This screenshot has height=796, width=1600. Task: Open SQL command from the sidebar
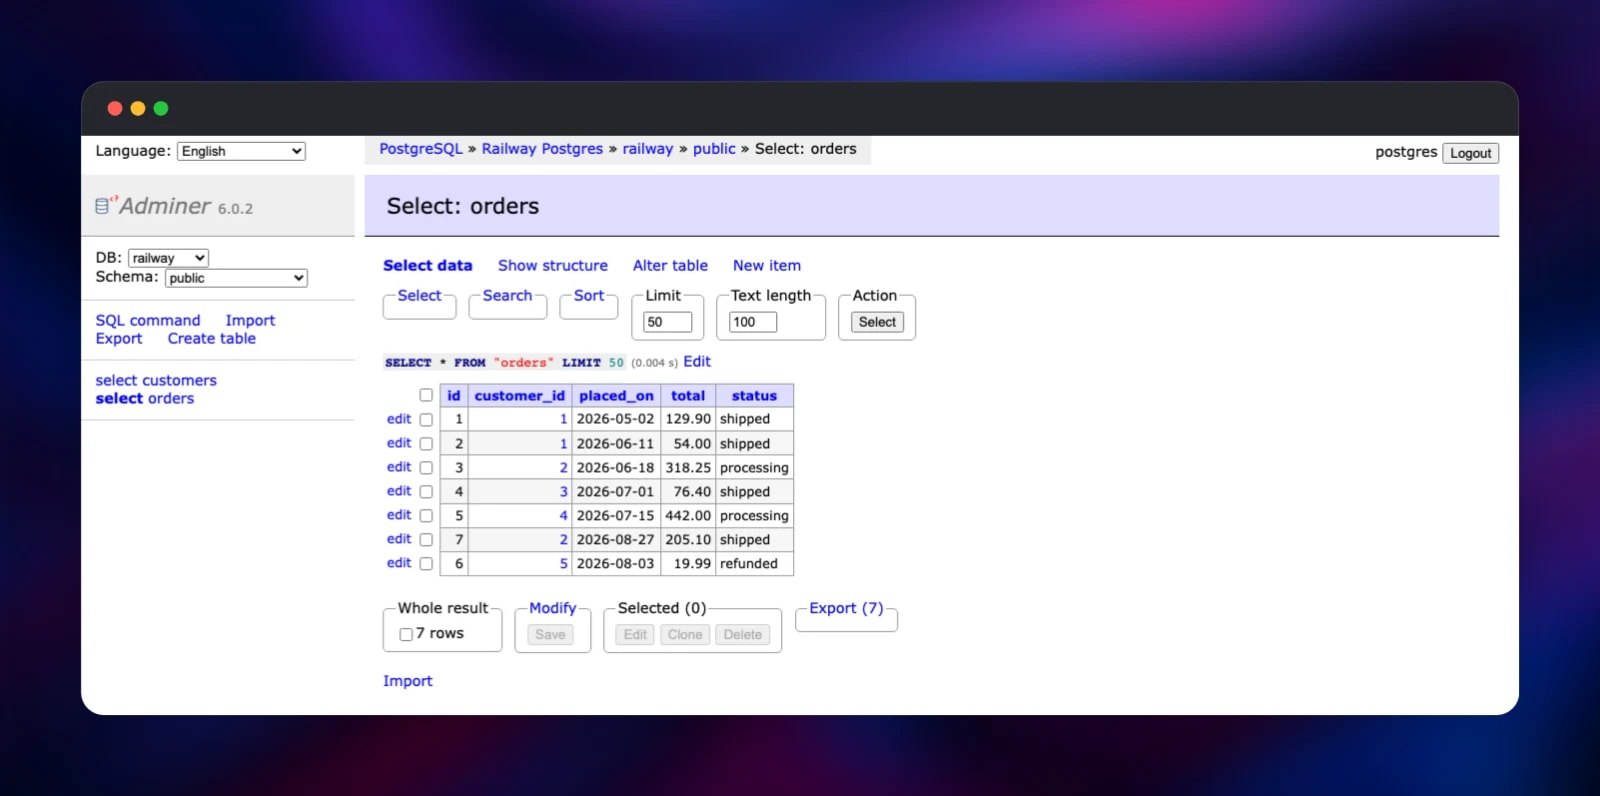(x=148, y=321)
